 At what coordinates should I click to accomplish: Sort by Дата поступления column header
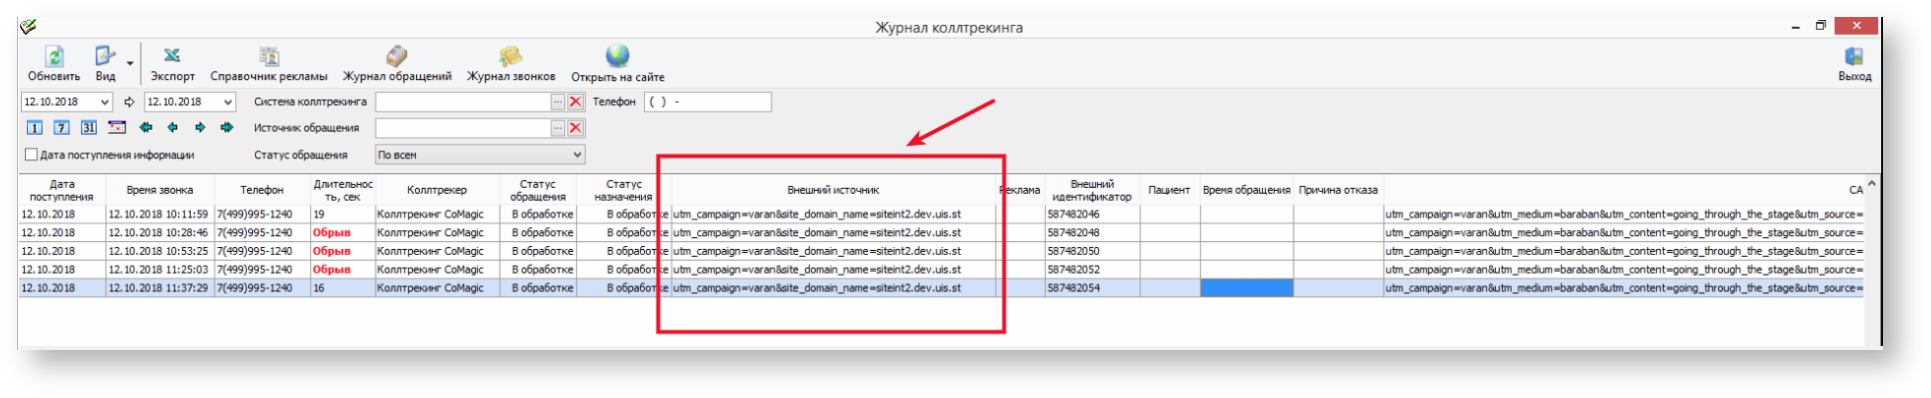(62, 190)
